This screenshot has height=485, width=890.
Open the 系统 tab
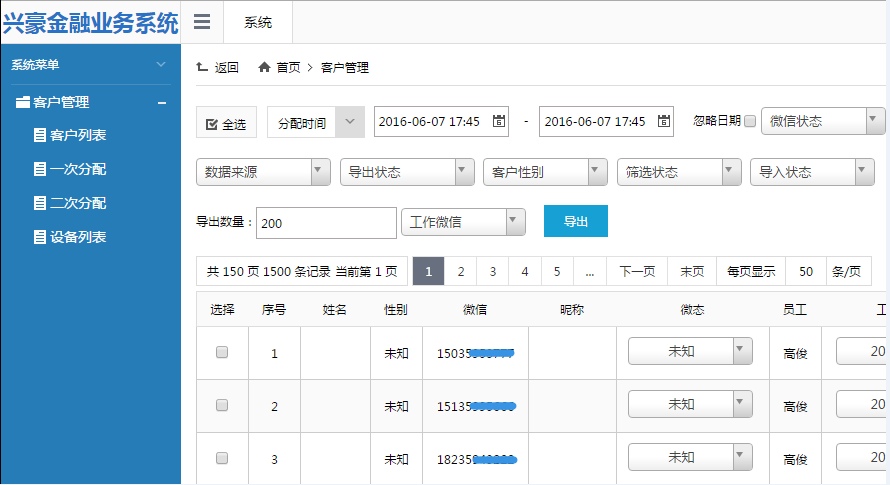(257, 22)
